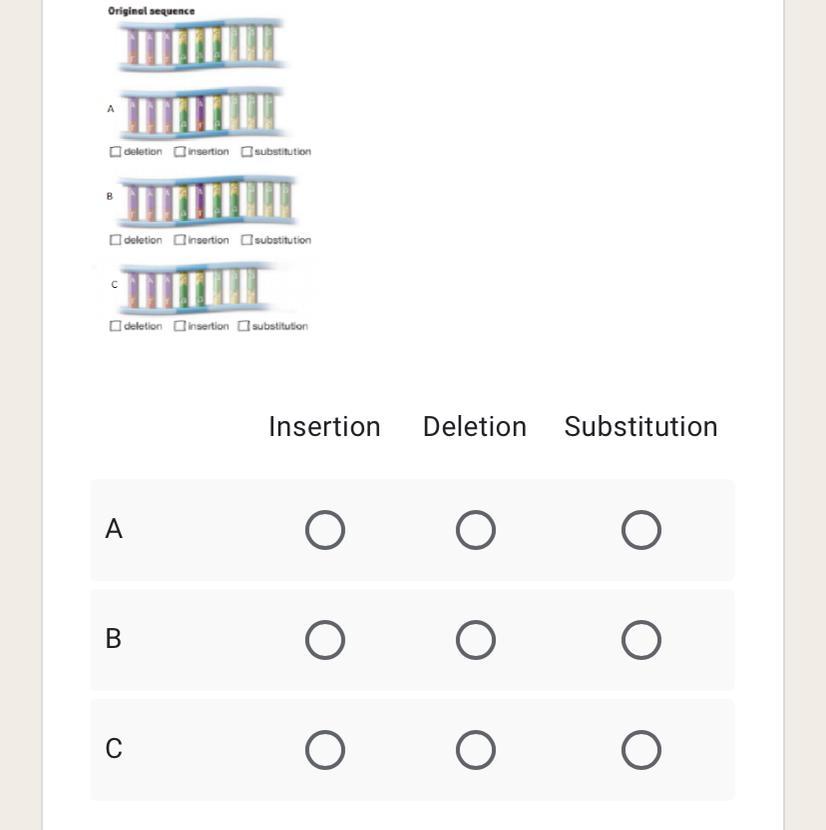Mark Insertion for row C

325,750
